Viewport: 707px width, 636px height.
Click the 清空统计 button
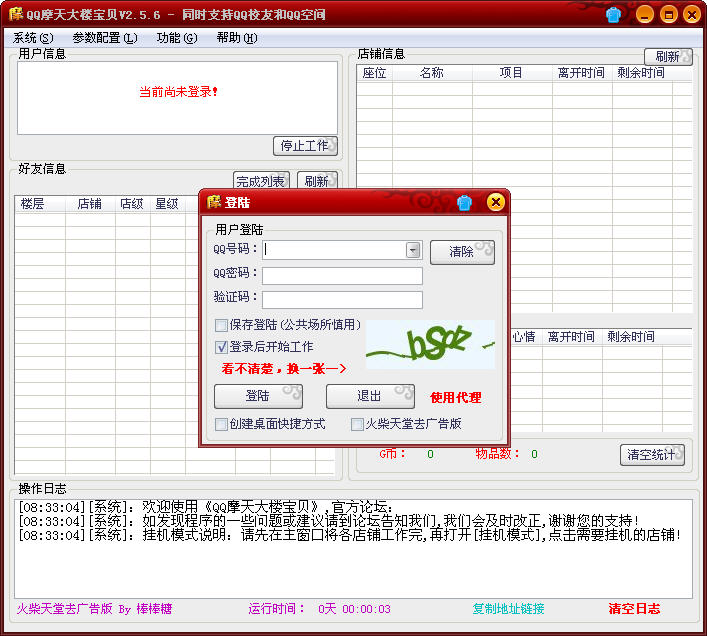[652, 455]
